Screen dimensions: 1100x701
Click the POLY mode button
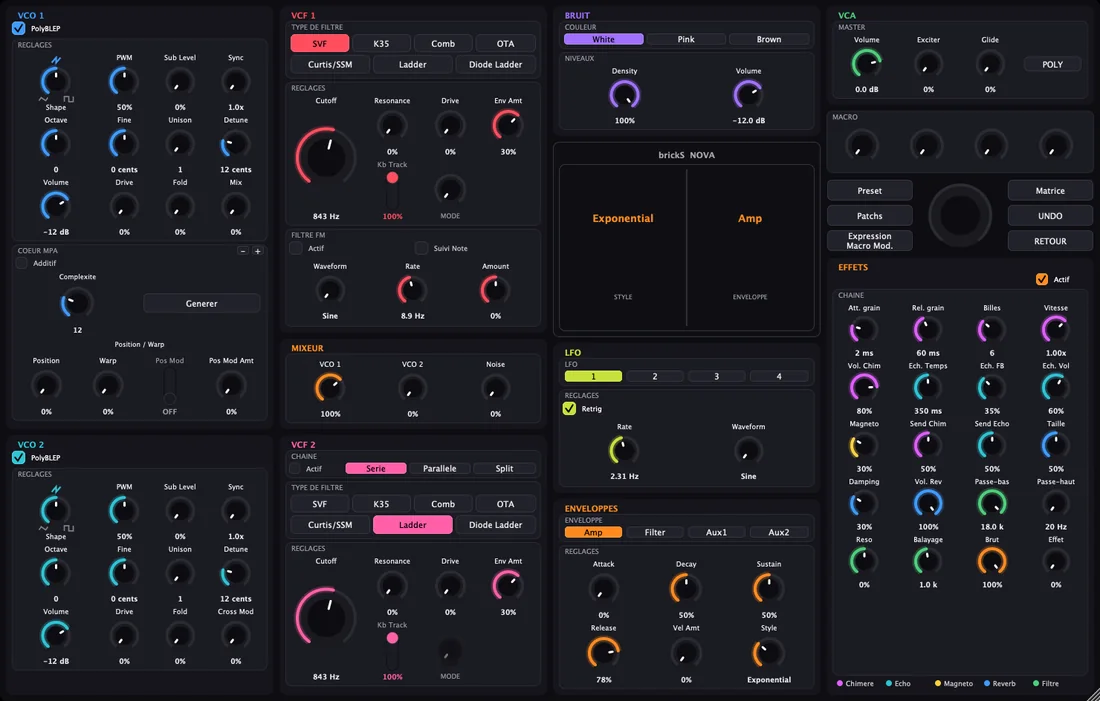(1052, 64)
